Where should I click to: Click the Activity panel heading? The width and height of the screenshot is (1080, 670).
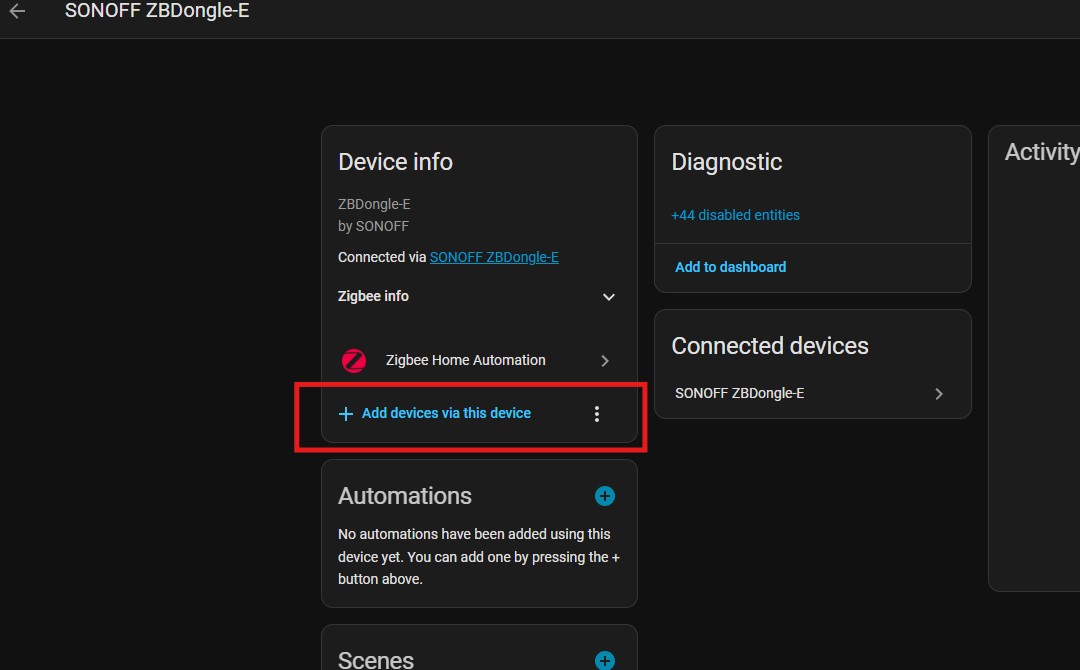pos(1040,152)
